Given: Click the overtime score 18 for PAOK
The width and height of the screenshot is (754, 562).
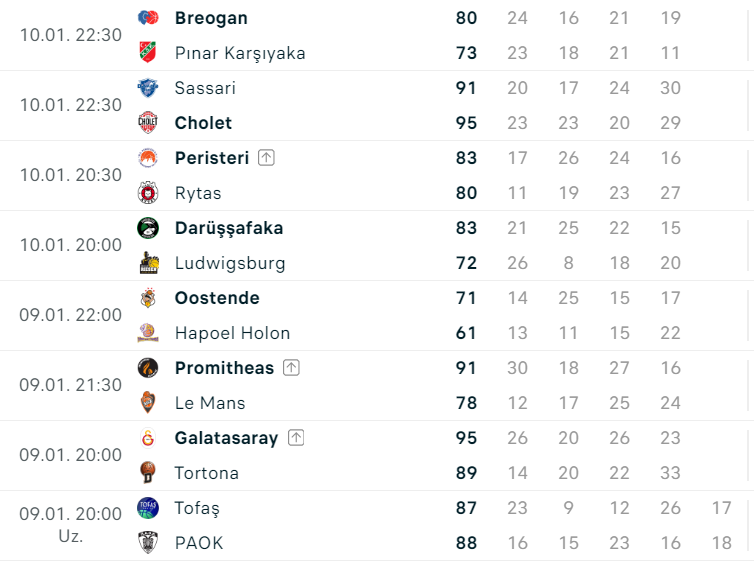Looking at the screenshot, I should [721, 543].
